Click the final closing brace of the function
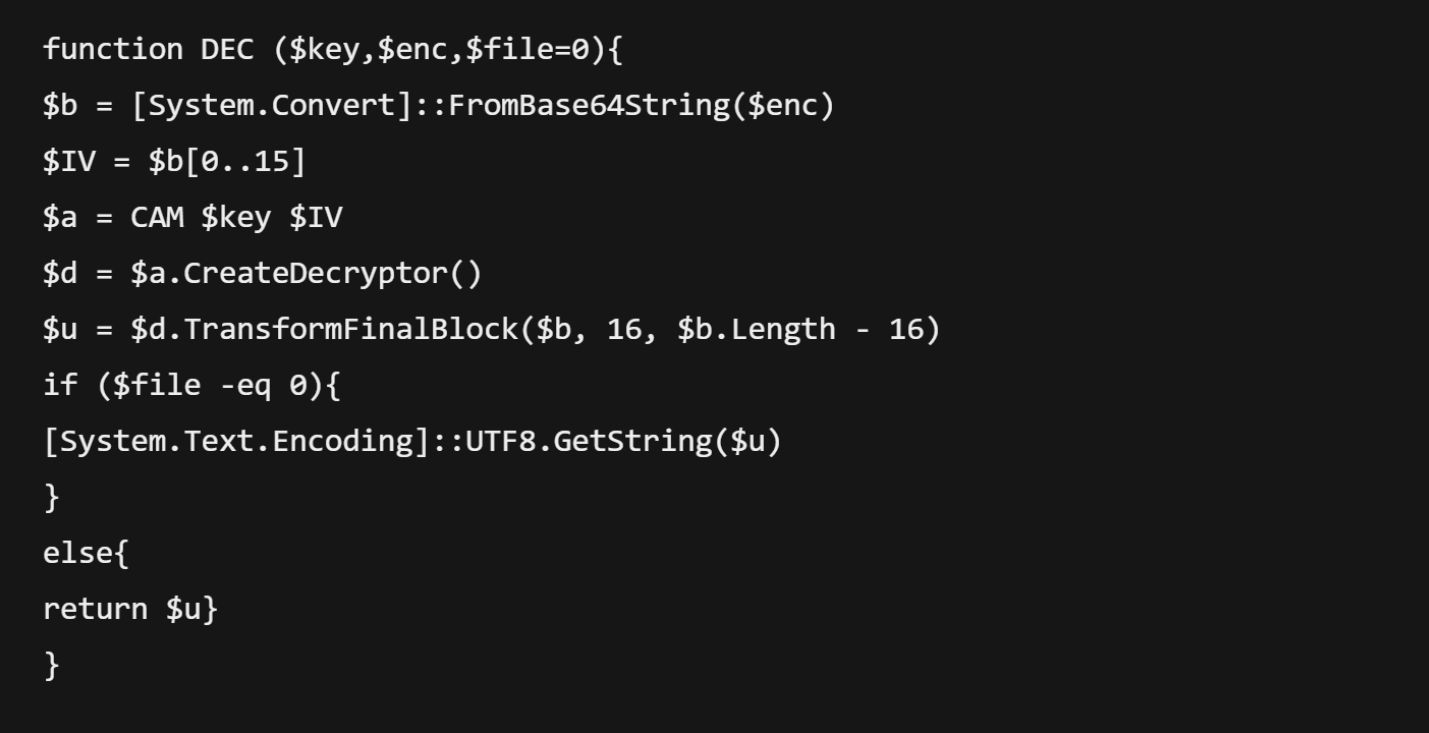 coord(52,665)
